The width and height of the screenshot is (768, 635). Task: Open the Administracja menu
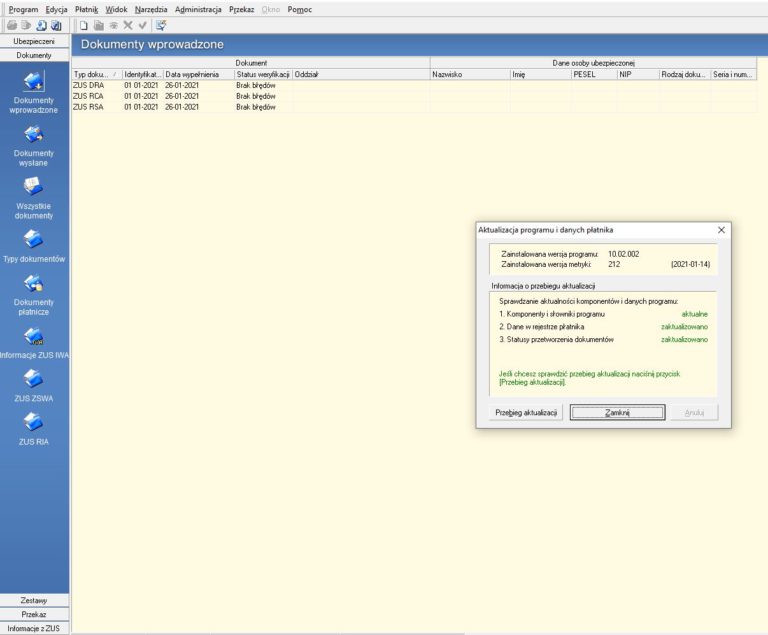[197, 9]
